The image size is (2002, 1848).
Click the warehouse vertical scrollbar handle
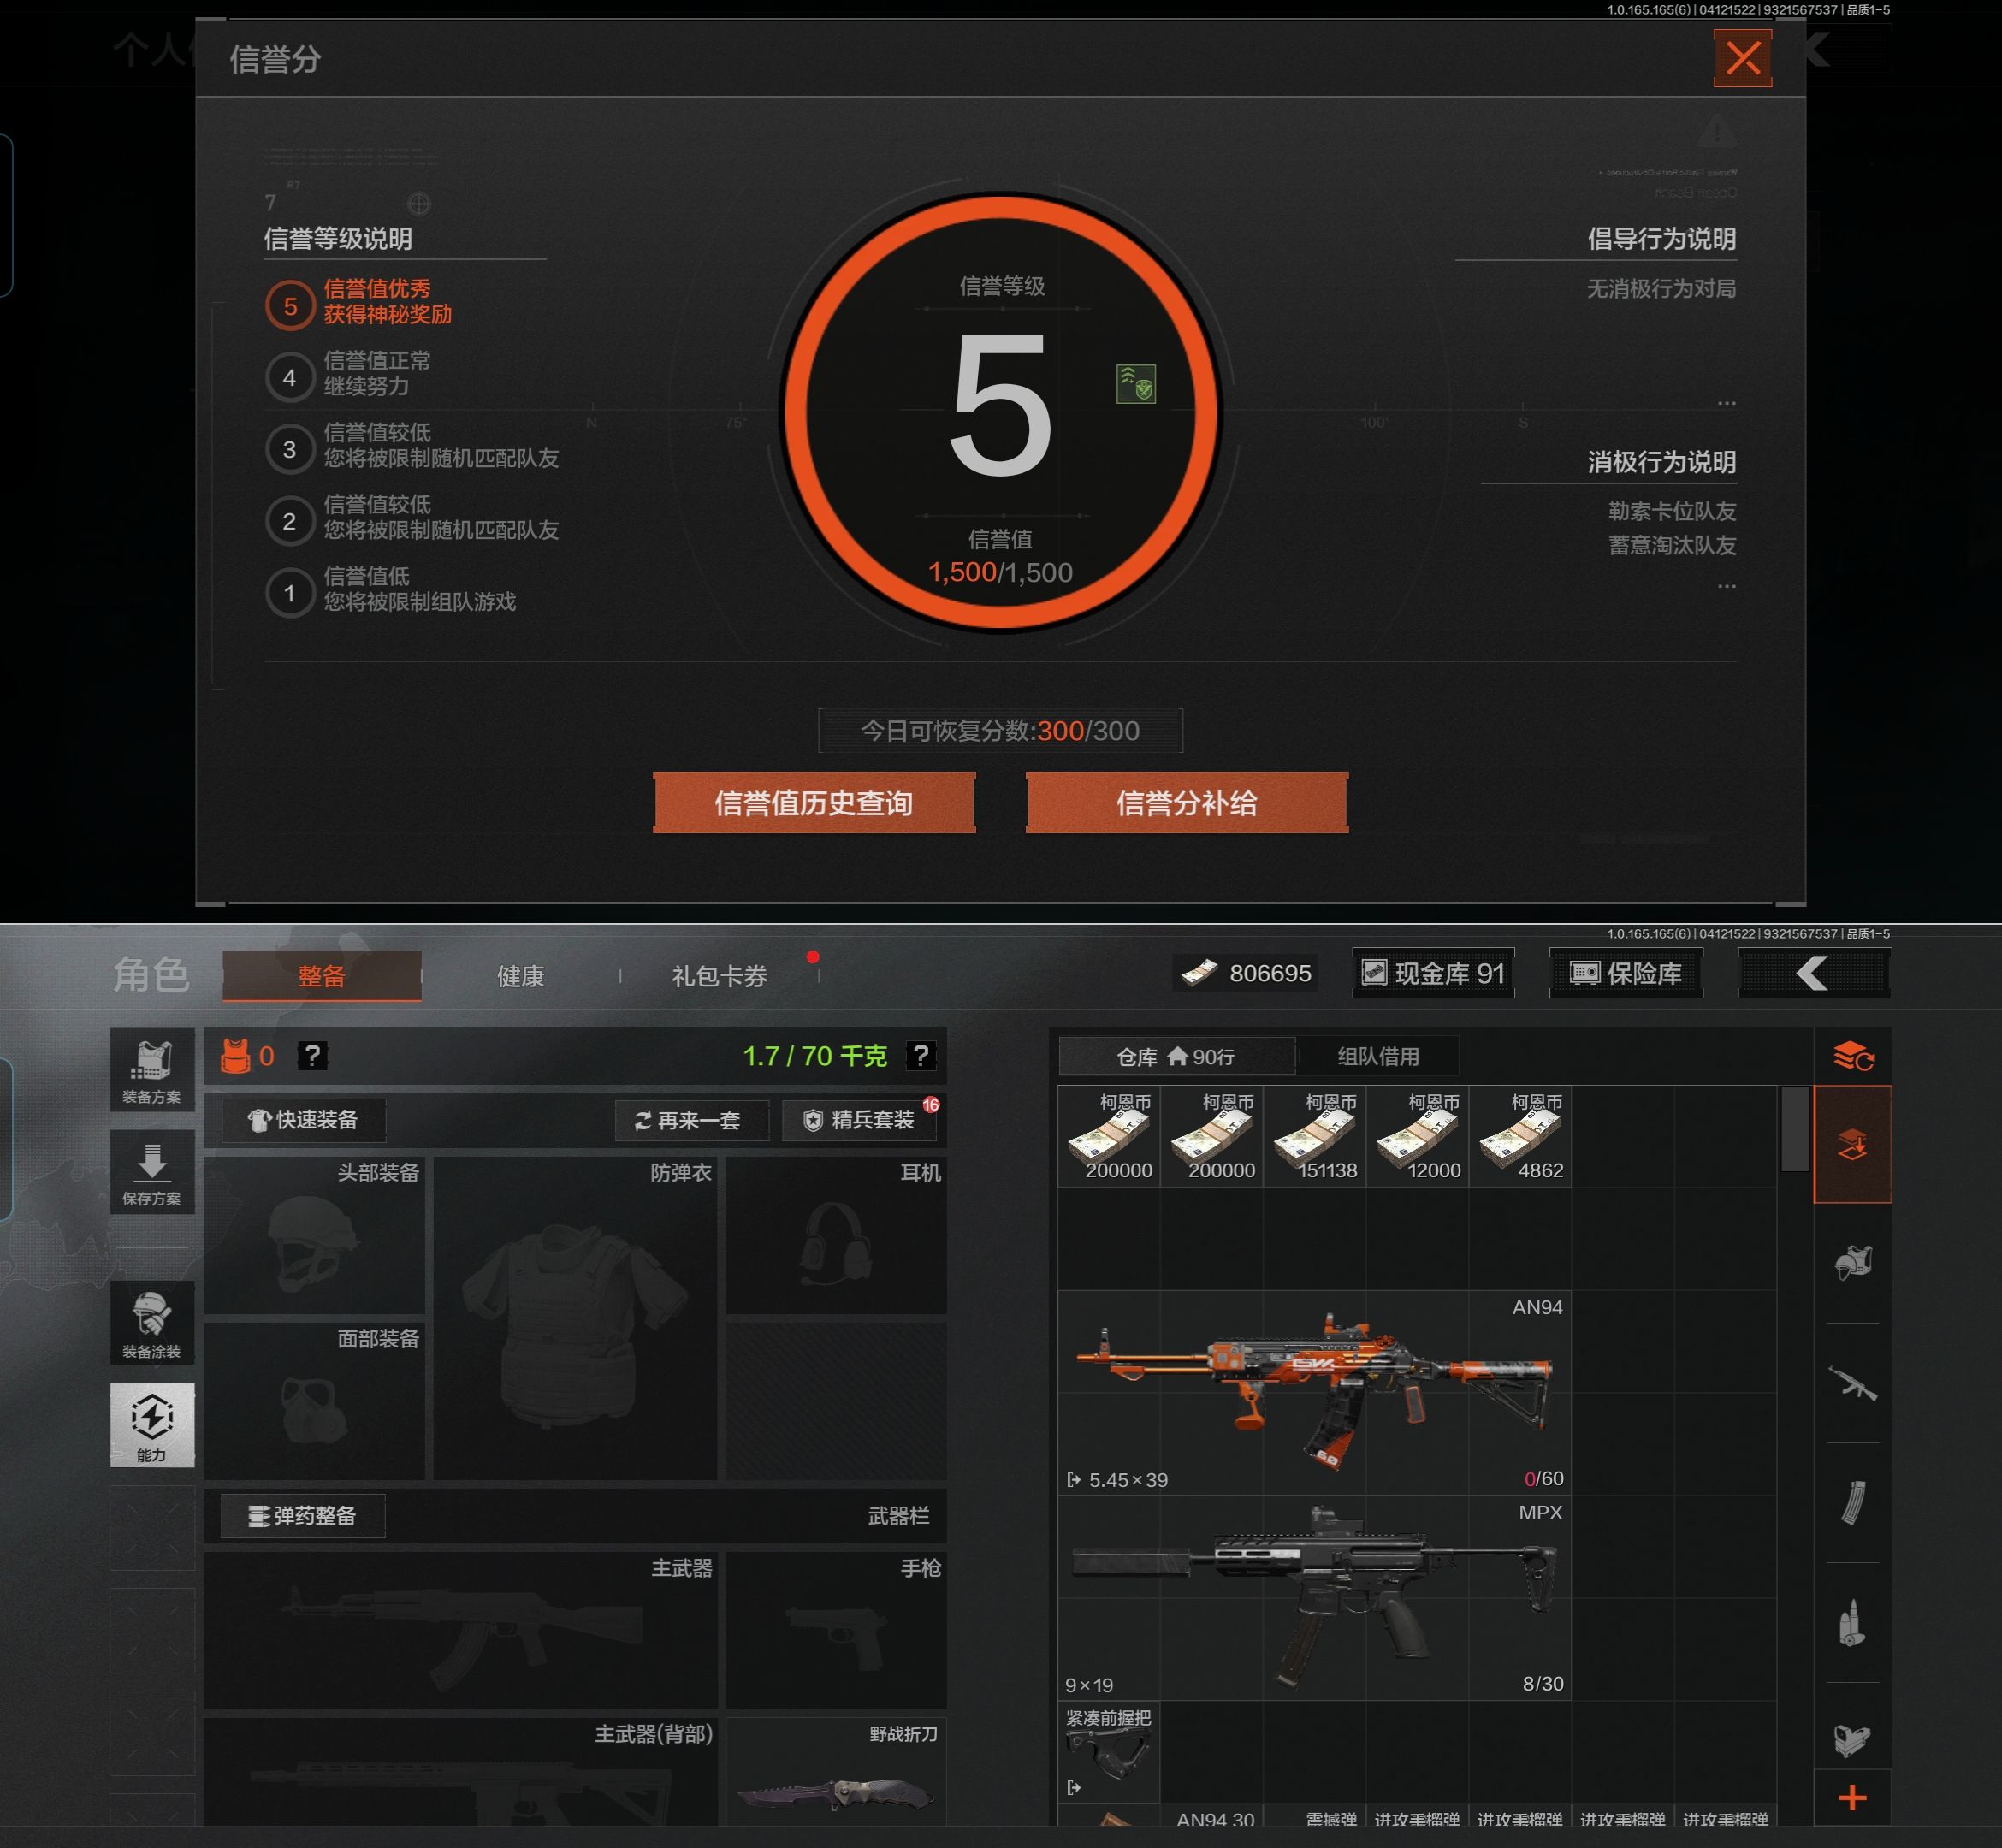(1794, 1128)
